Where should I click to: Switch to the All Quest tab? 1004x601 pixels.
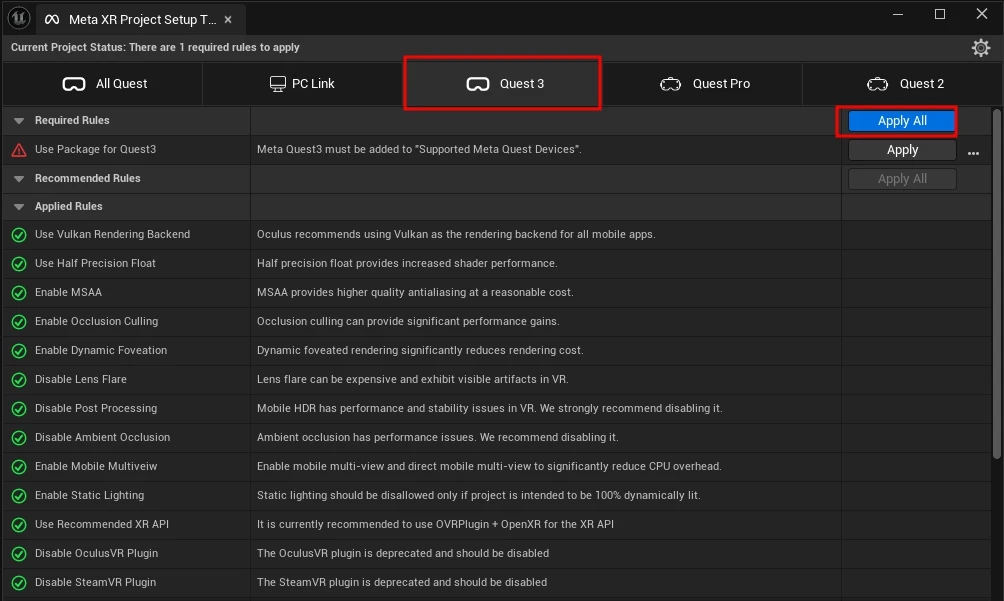click(103, 84)
